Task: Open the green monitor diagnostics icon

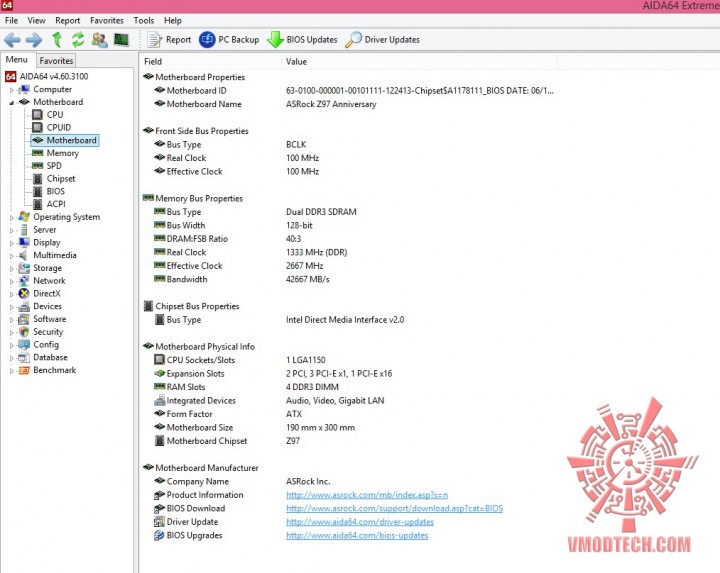Action: pos(121,40)
